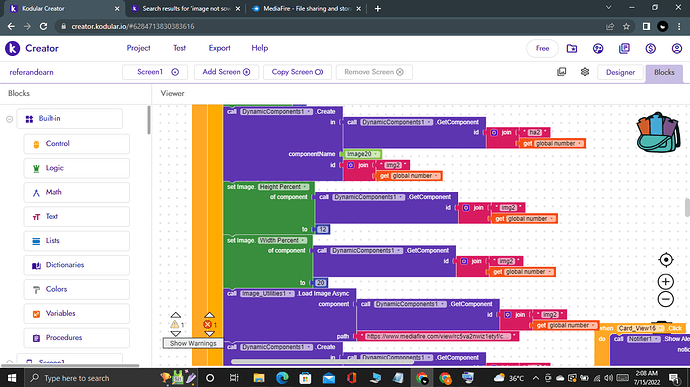The height and width of the screenshot is (387, 690).
Task: Open Help menu
Action: point(260,48)
